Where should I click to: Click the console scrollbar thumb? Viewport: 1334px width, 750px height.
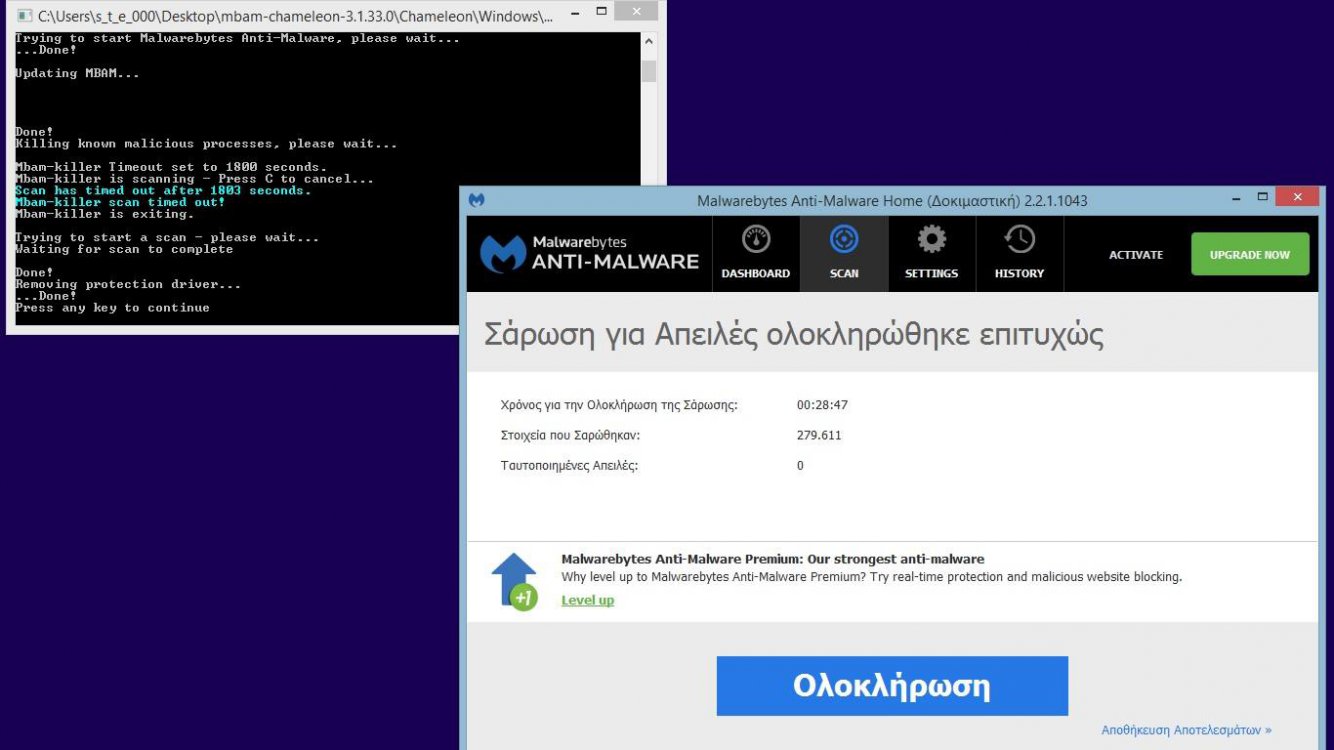point(648,71)
